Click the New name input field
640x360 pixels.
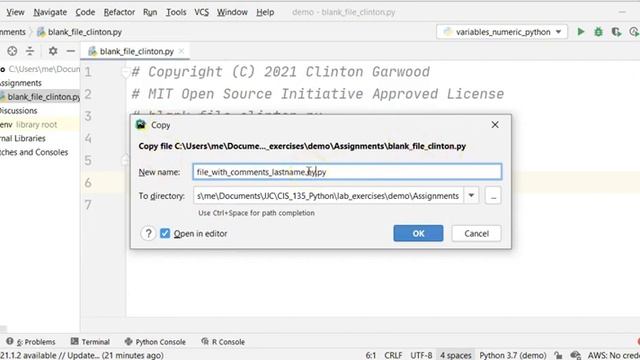coord(347,172)
